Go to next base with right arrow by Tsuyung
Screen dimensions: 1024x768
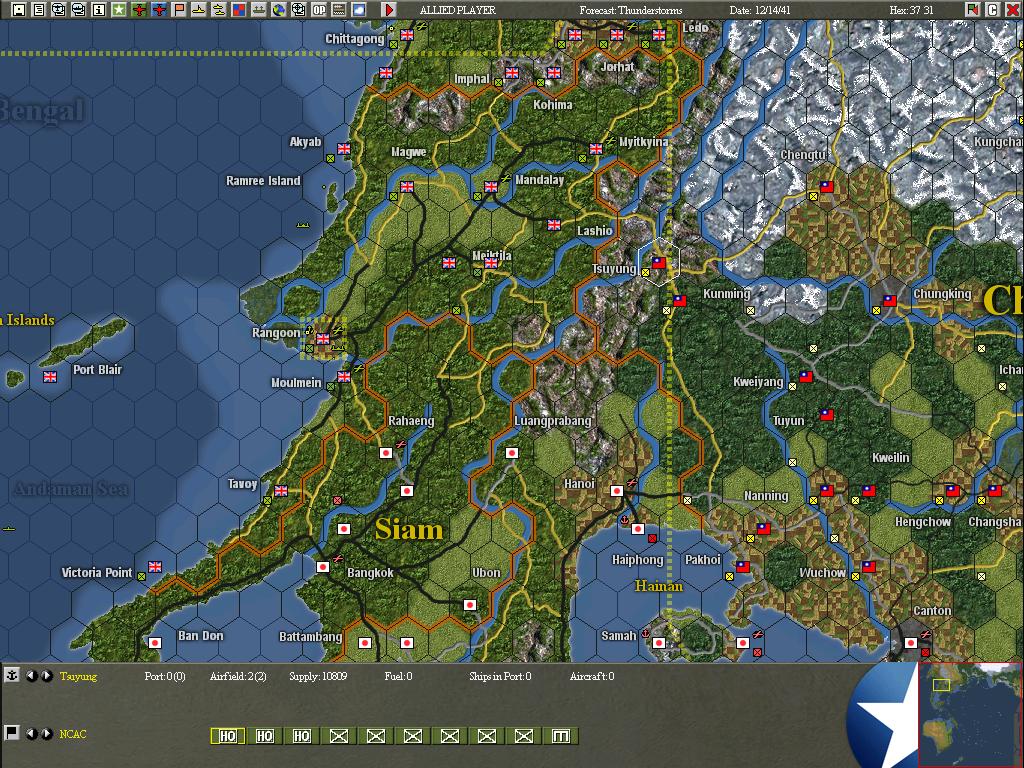46,676
